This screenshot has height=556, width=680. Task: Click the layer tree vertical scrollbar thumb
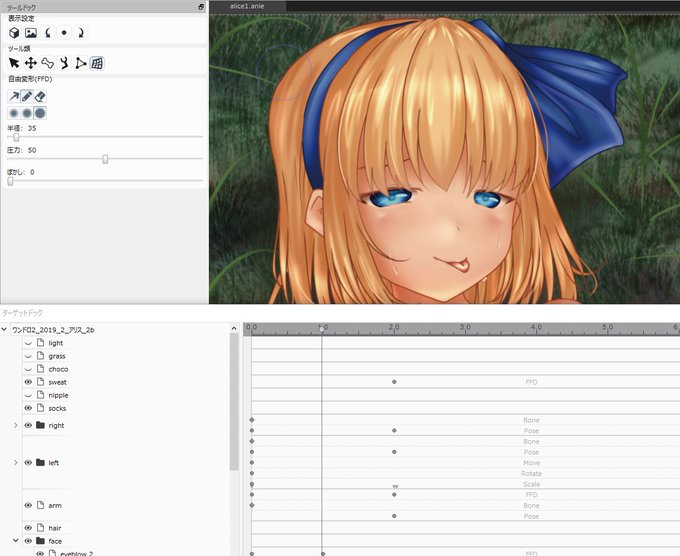click(234, 402)
